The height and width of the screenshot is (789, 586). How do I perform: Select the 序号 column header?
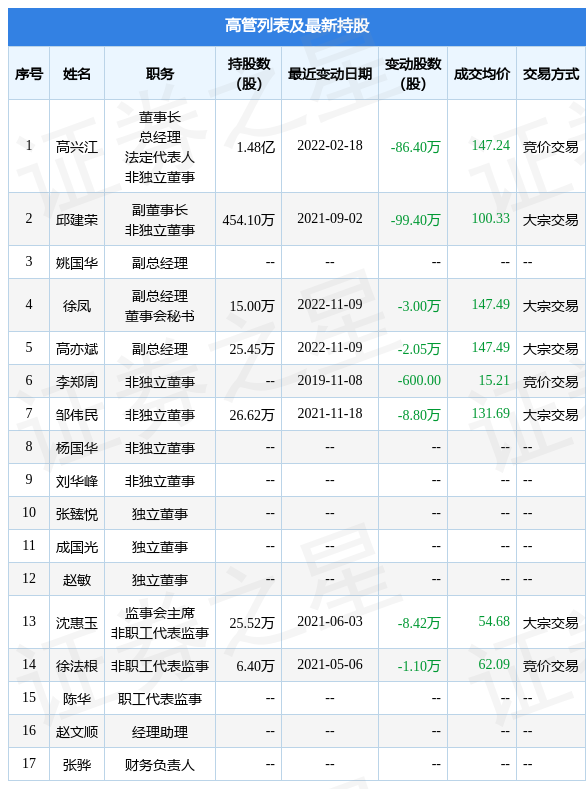pyautogui.click(x=29, y=74)
